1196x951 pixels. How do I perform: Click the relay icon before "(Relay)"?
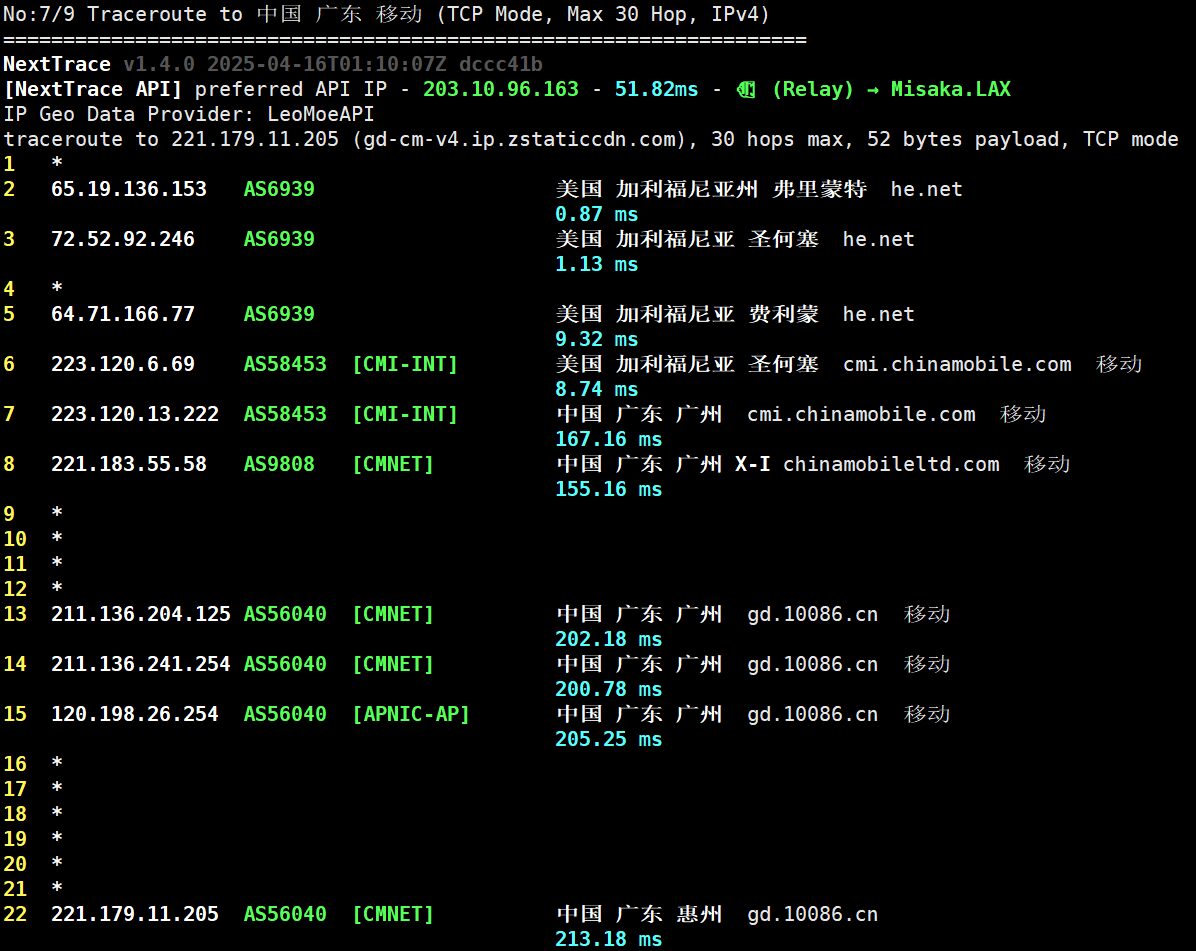(746, 89)
